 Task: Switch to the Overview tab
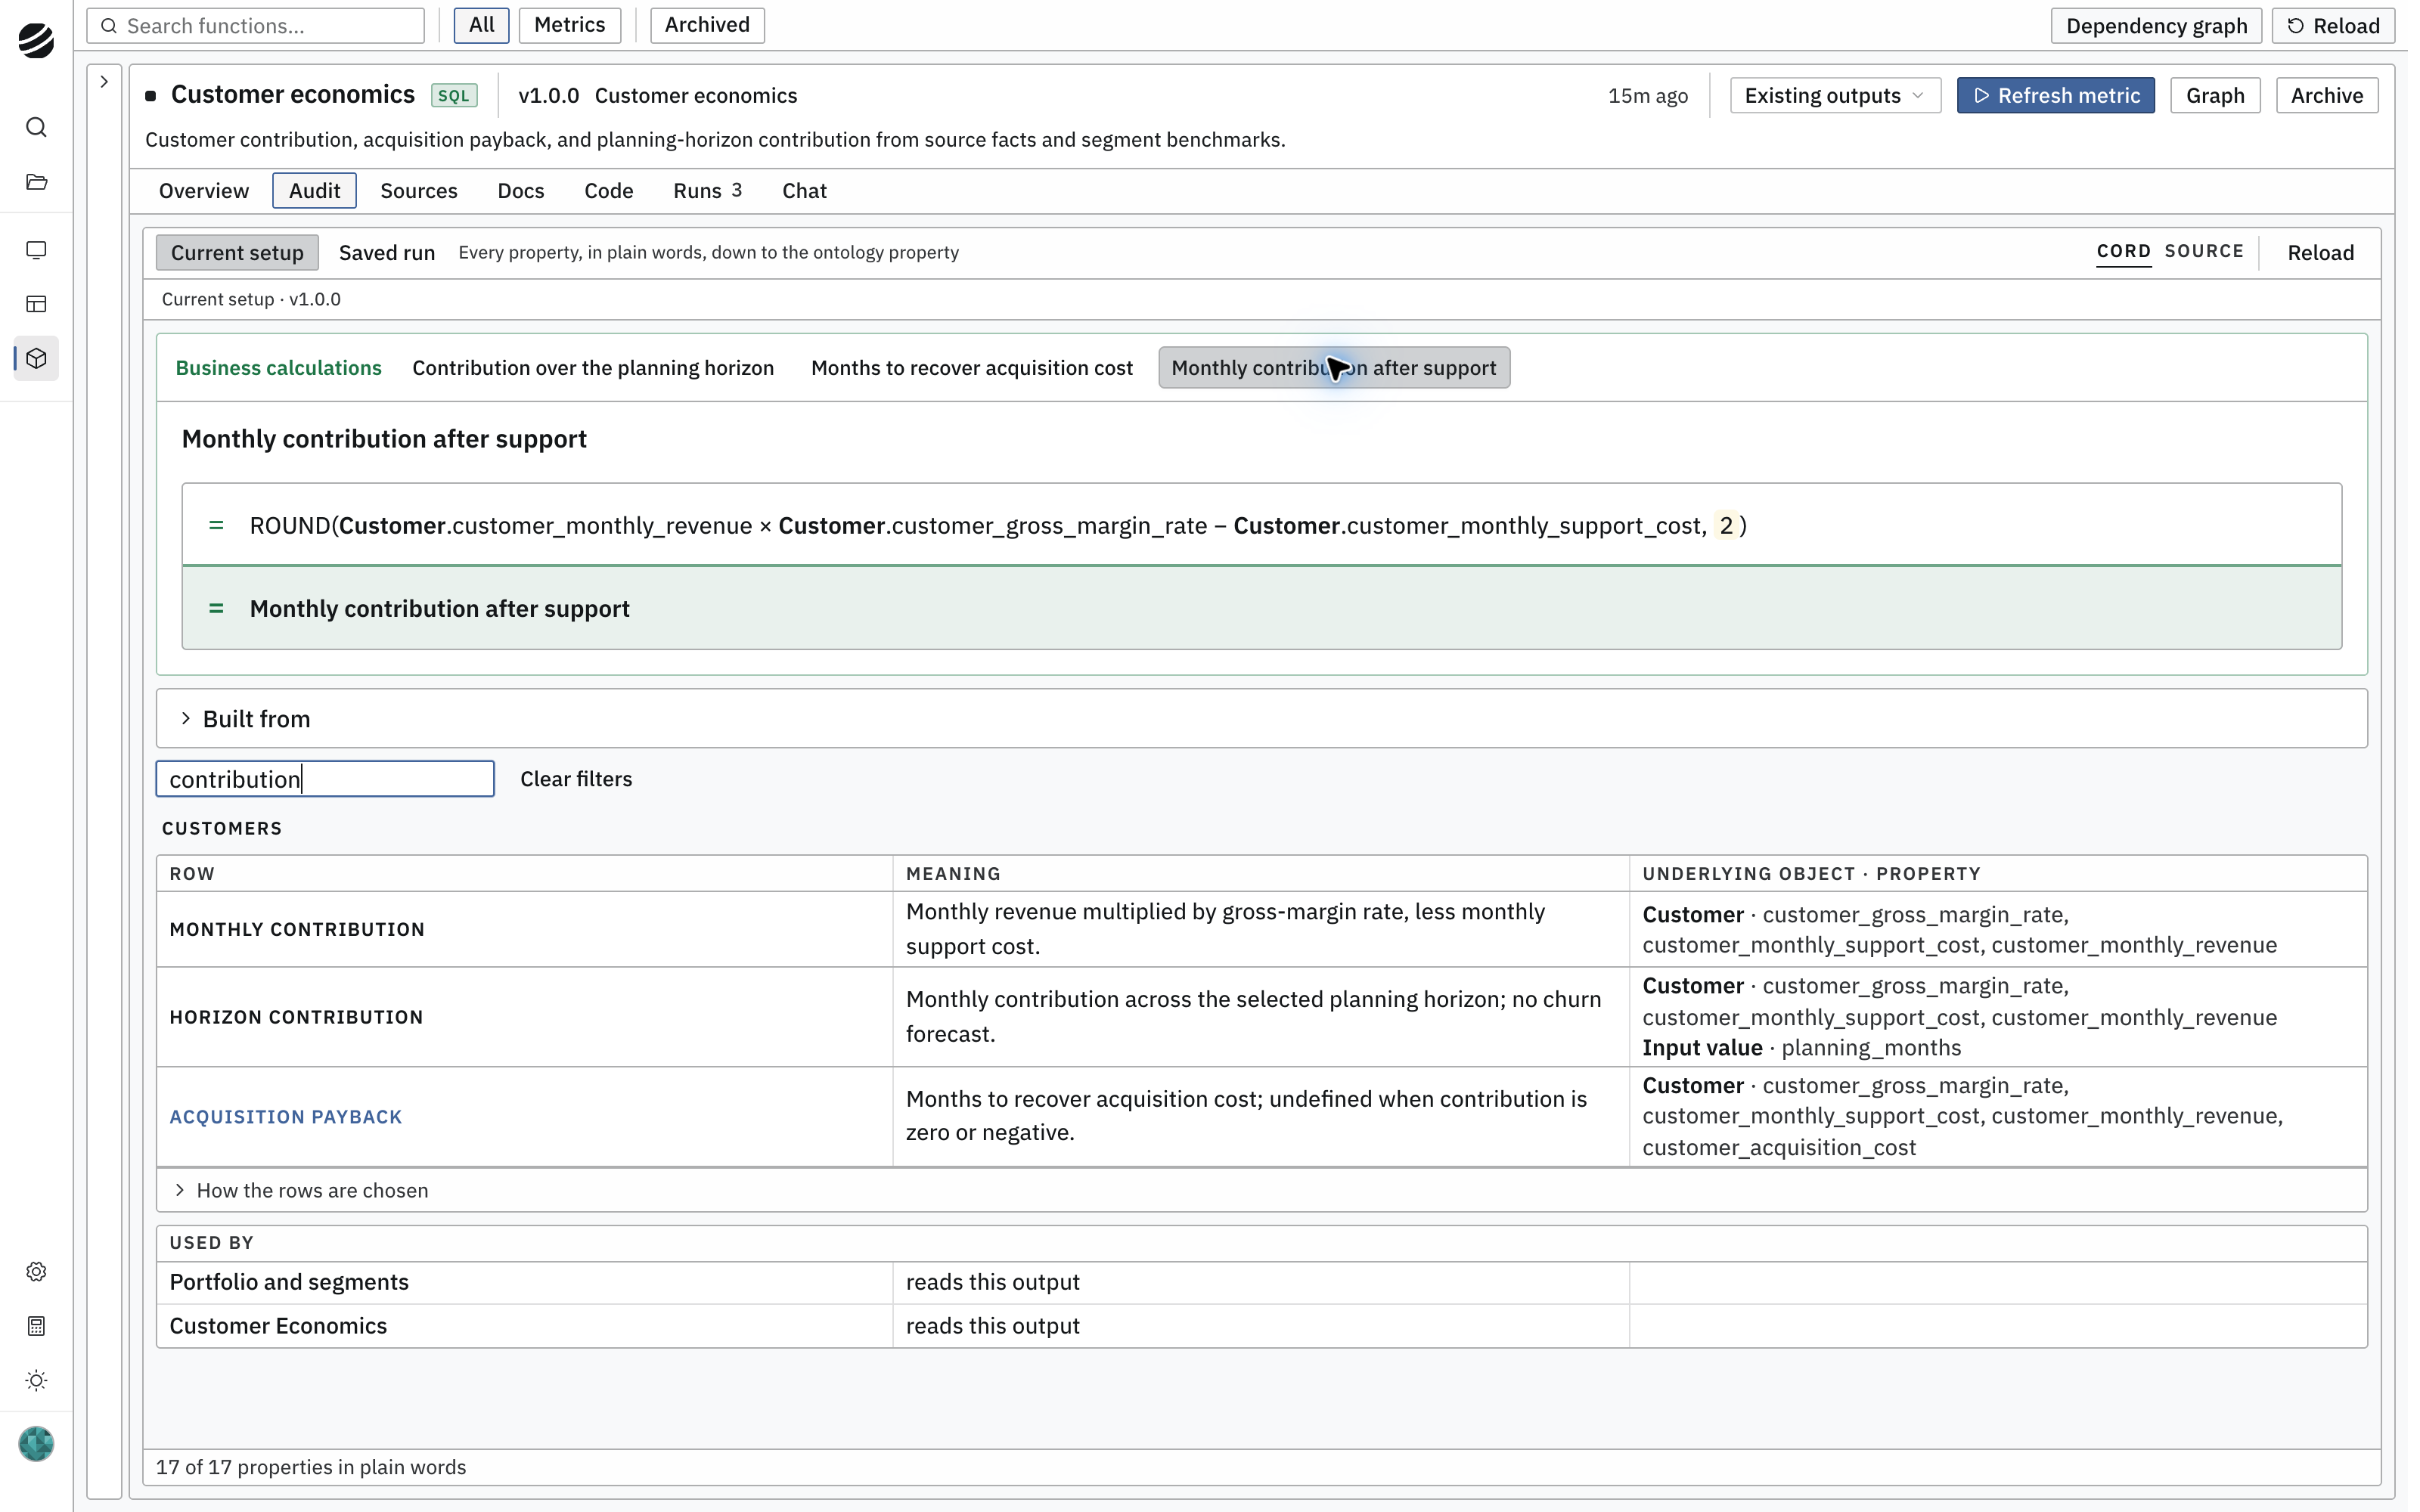204,191
